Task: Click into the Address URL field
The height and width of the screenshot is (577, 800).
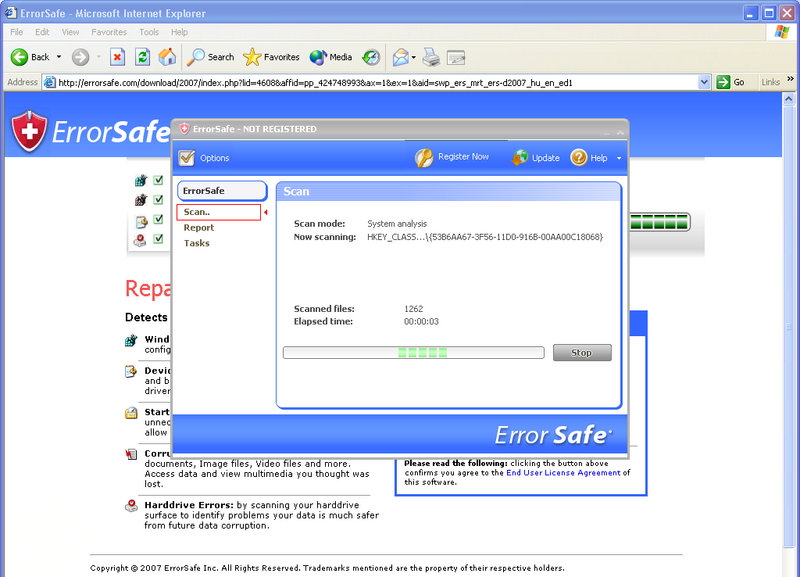Action: coord(377,83)
